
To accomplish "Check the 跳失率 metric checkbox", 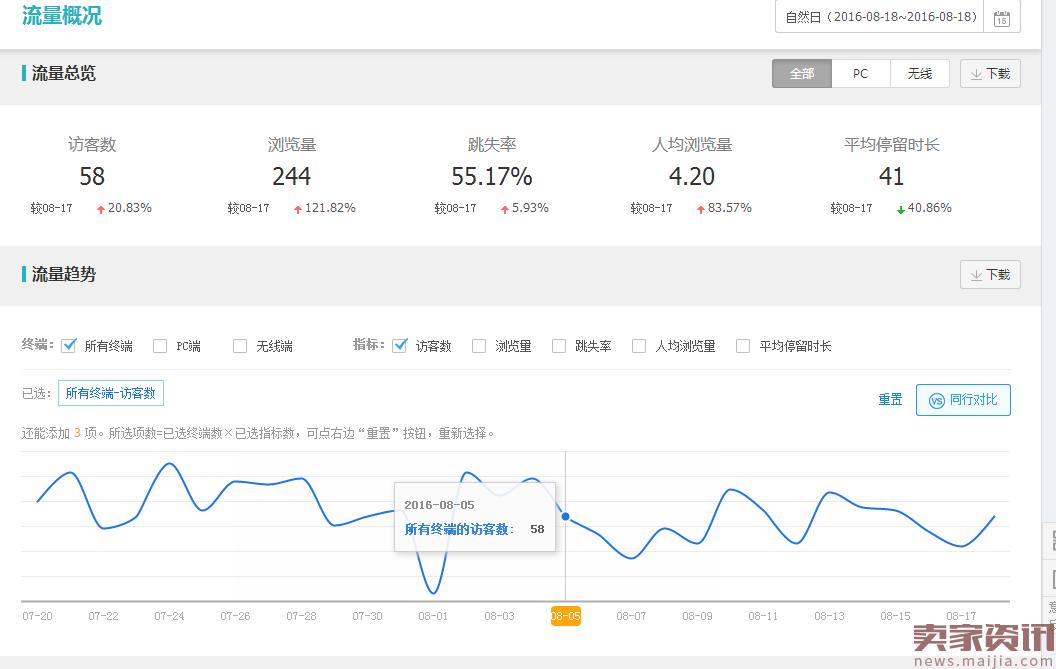I will point(559,346).
